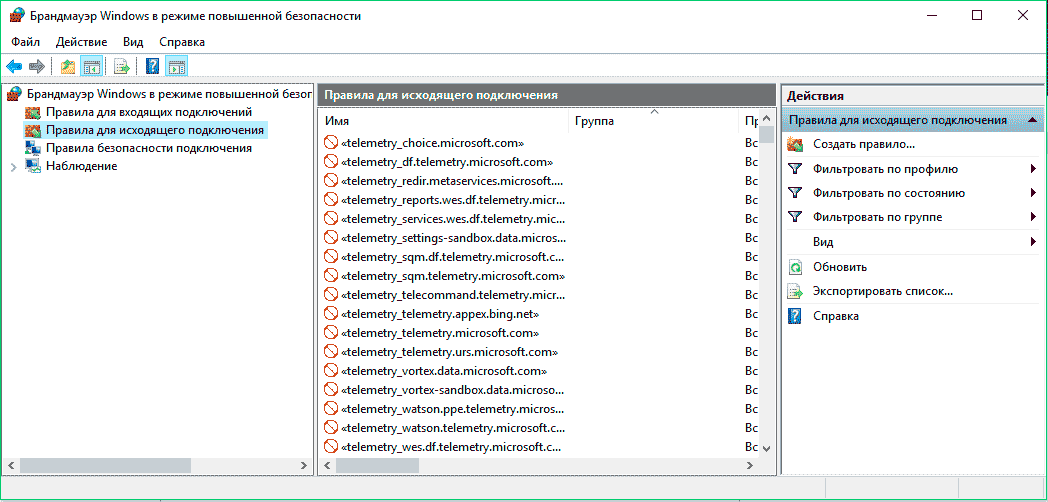Click the Up one level folder icon
The height and width of the screenshot is (502, 1048).
pos(68,66)
